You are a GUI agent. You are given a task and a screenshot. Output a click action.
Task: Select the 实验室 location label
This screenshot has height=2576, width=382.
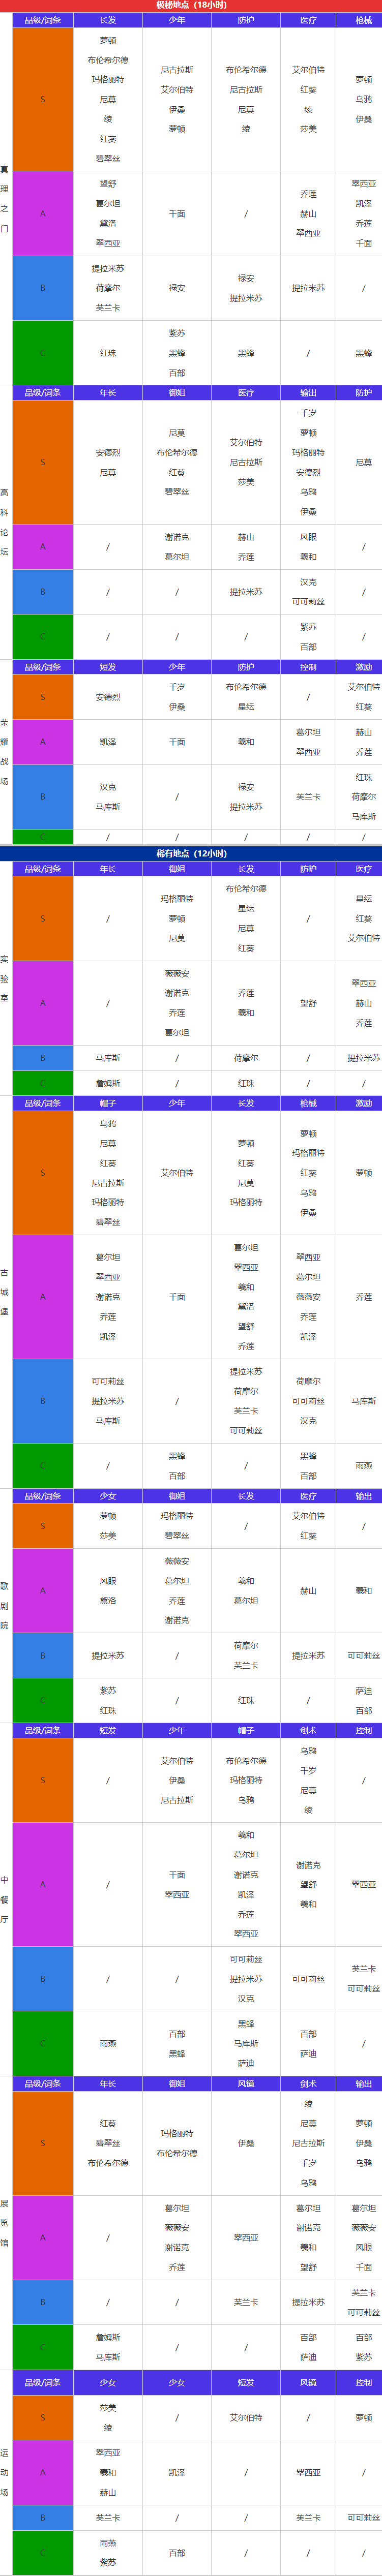(5, 979)
